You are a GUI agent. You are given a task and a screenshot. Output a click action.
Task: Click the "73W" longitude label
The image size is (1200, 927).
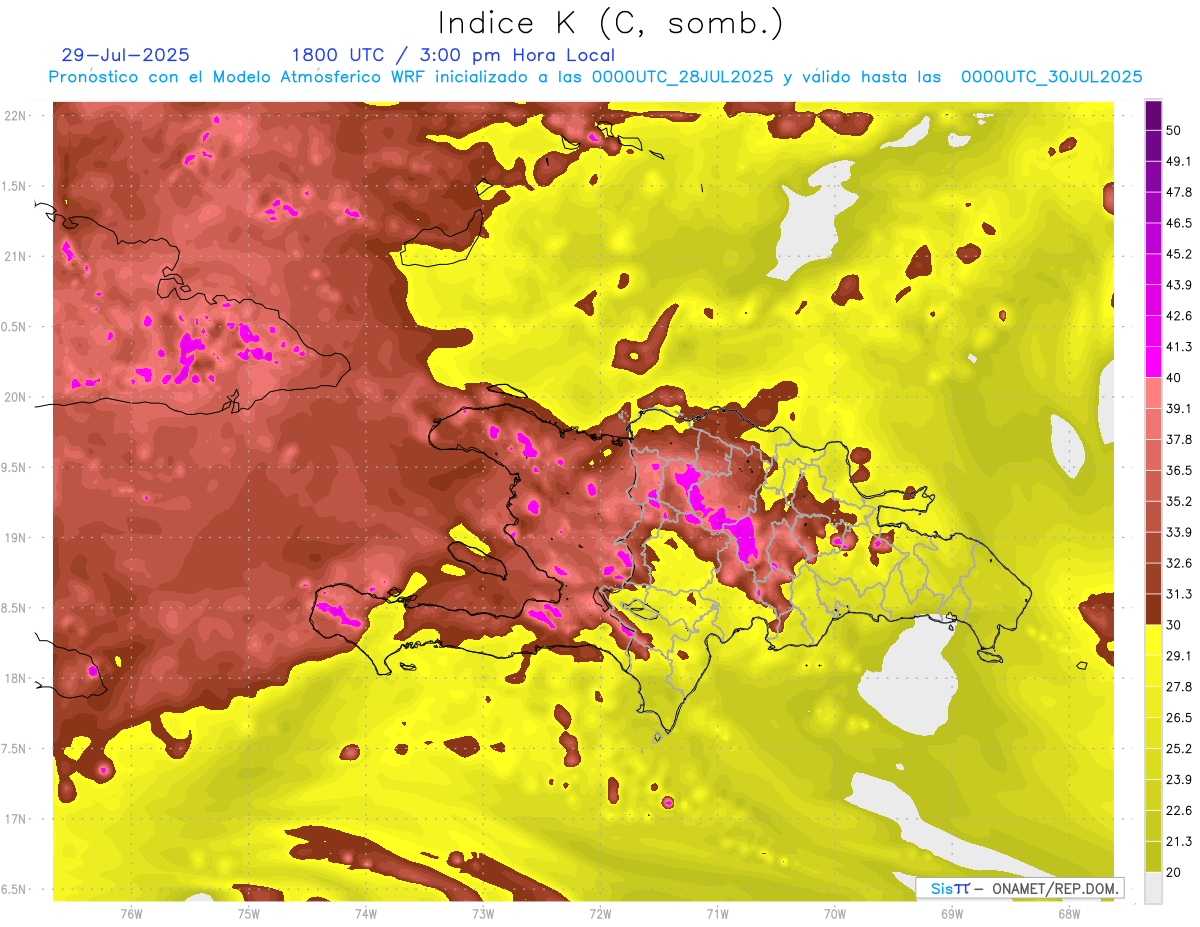coord(483,914)
